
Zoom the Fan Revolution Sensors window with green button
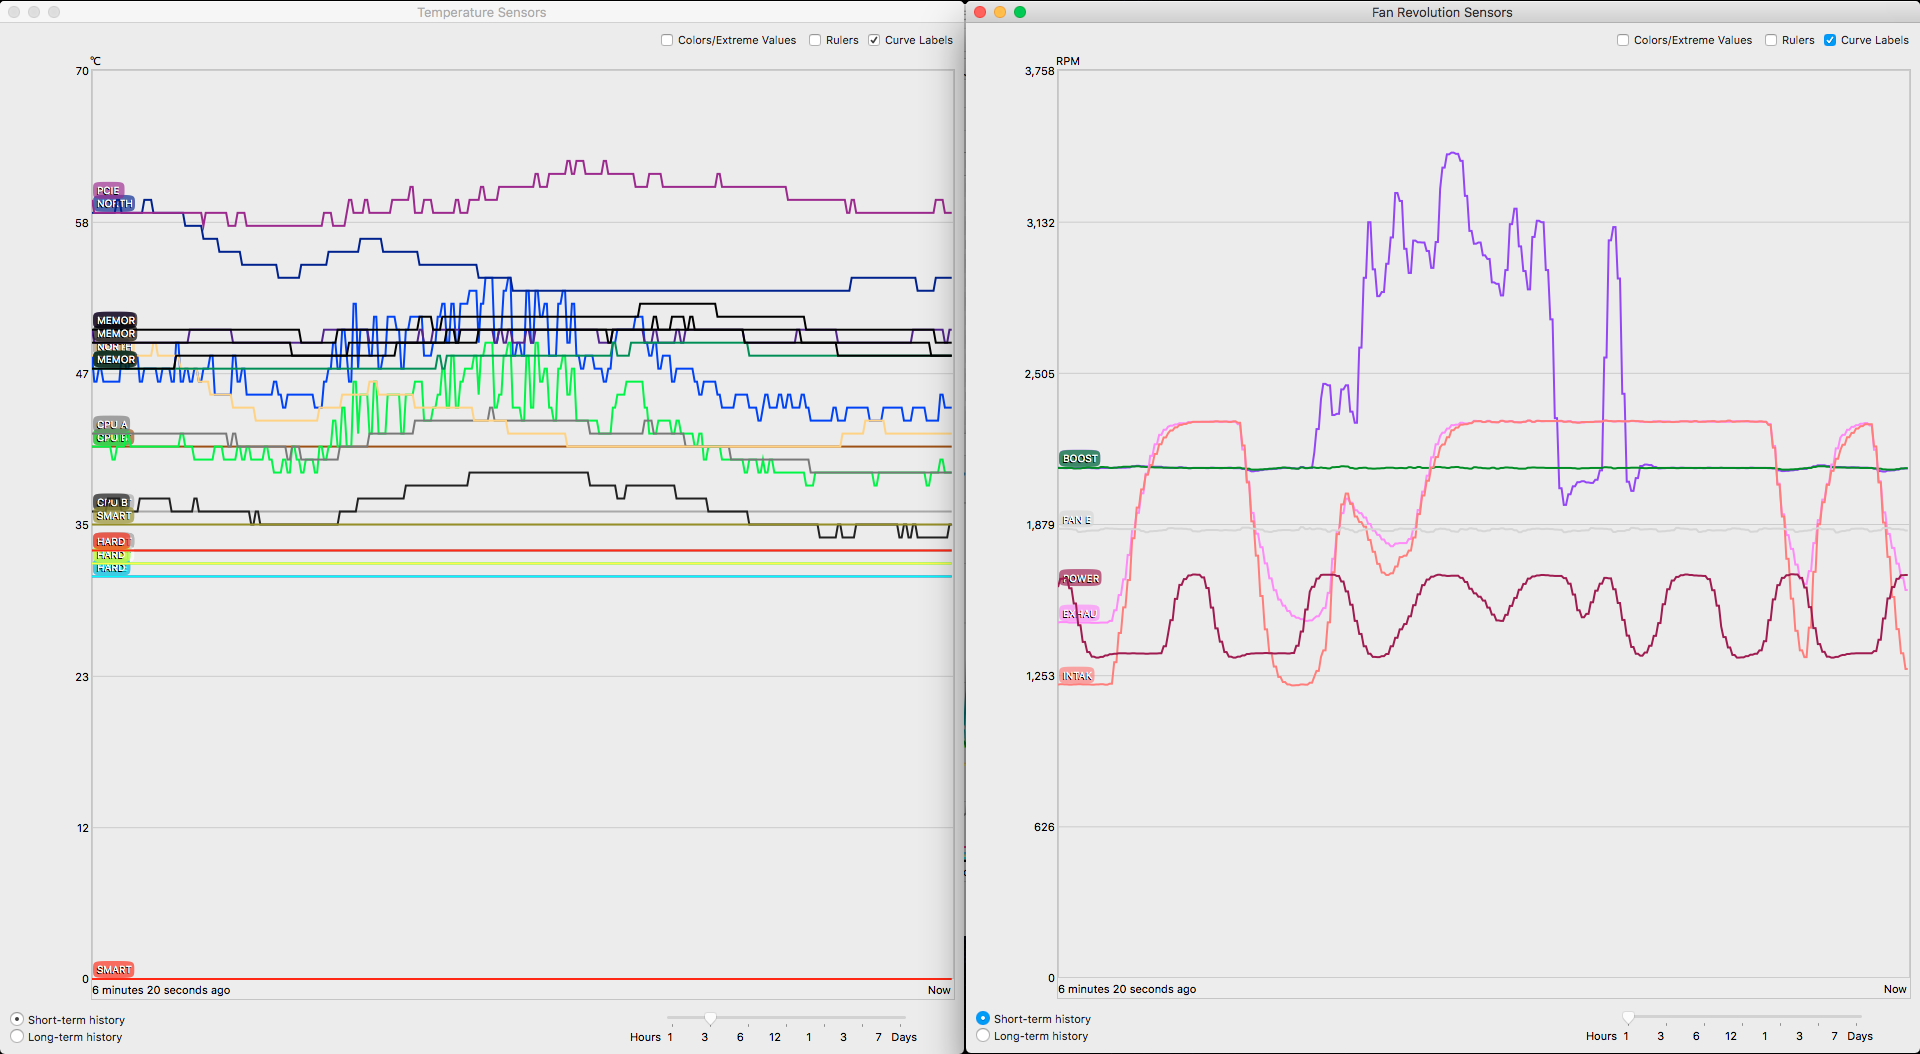pos(1020,12)
